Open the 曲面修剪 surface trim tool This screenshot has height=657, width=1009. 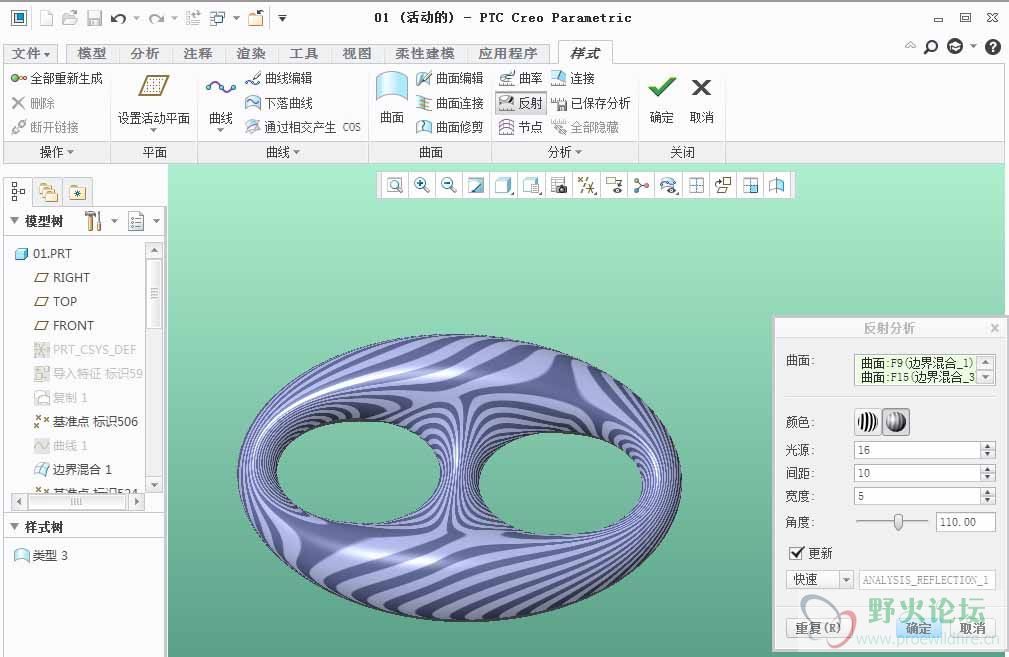tap(449, 127)
